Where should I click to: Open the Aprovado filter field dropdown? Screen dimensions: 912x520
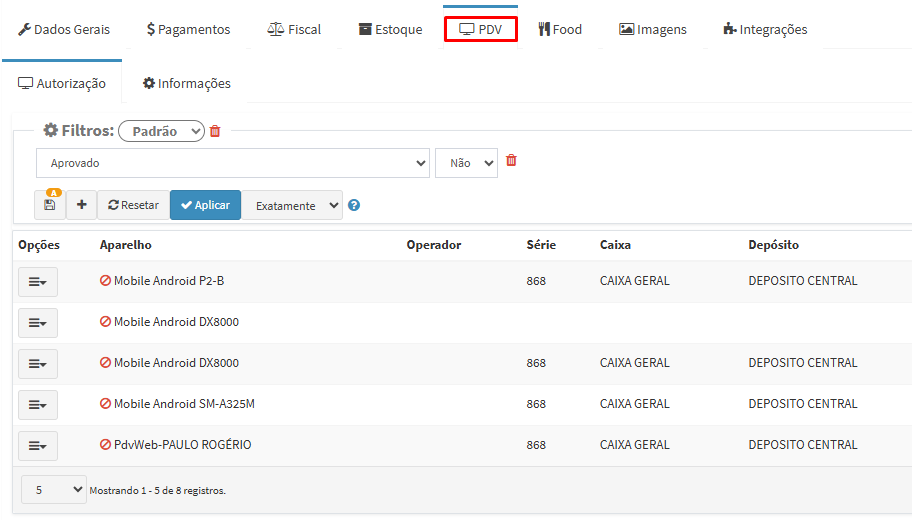tap(233, 163)
